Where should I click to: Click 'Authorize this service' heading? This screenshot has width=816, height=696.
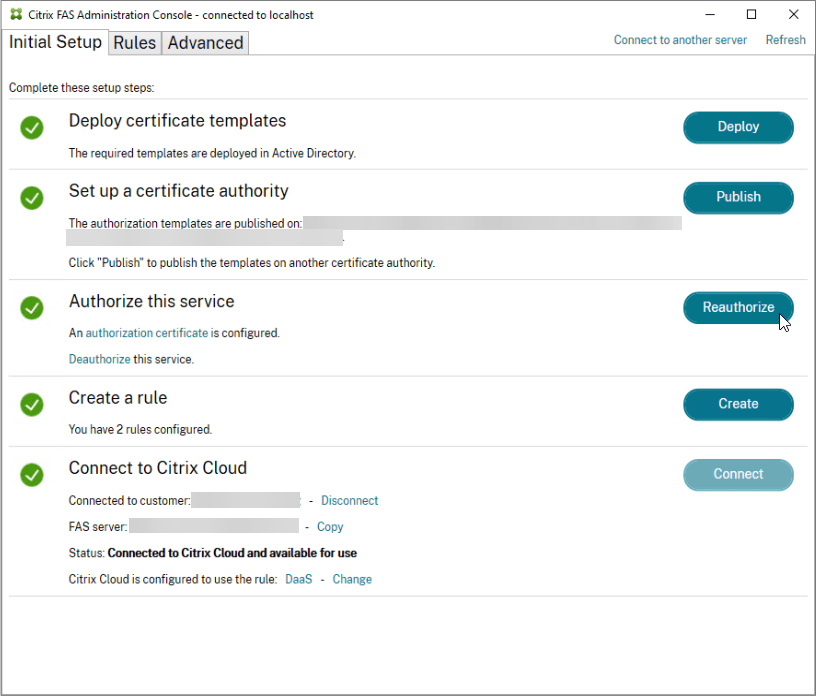151,301
